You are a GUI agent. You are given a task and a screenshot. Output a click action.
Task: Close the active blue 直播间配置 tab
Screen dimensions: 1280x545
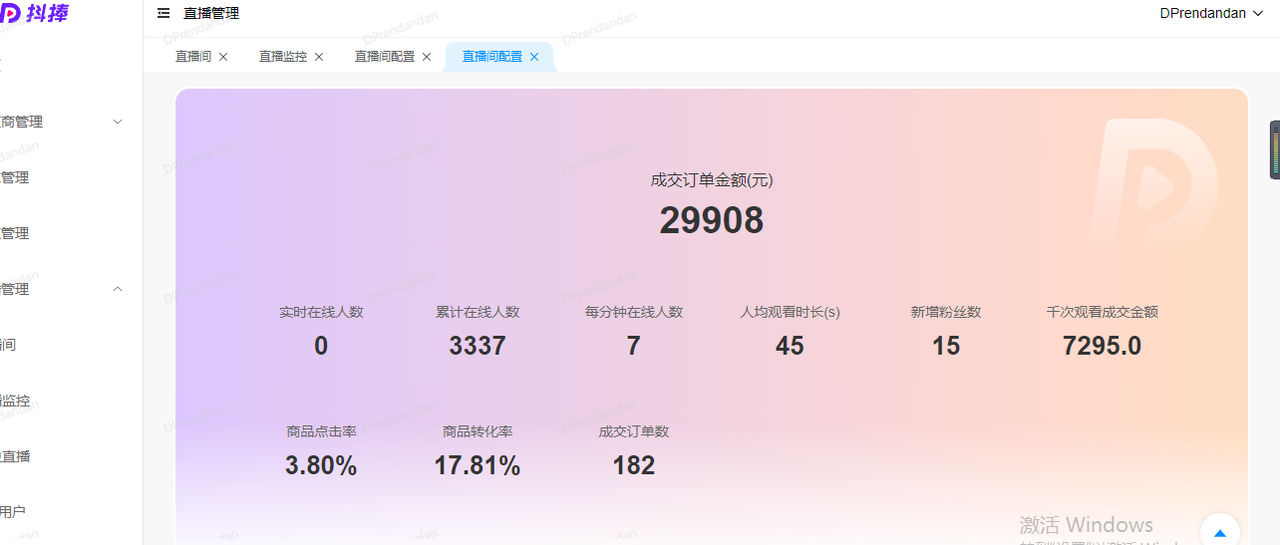[x=534, y=57]
